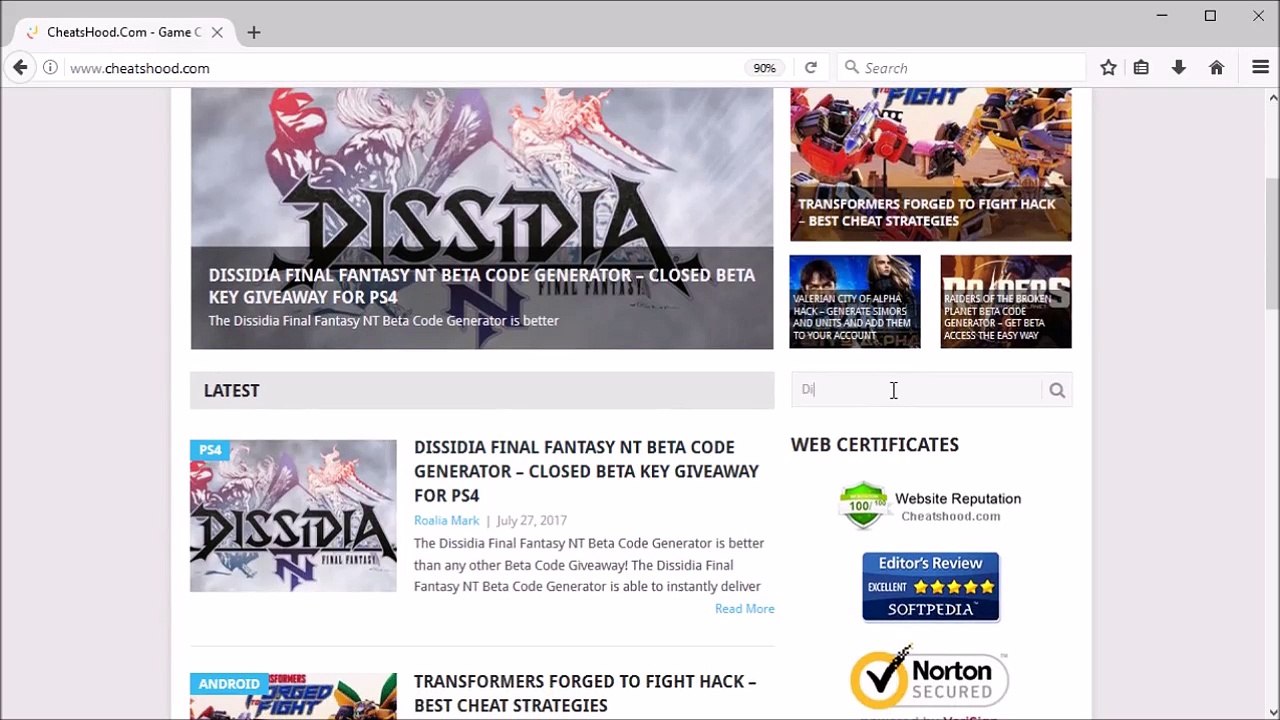The height and width of the screenshot is (720, 1280).
Task: Open Valerian City of Alpha Hack card
Action: pos(855,301)
